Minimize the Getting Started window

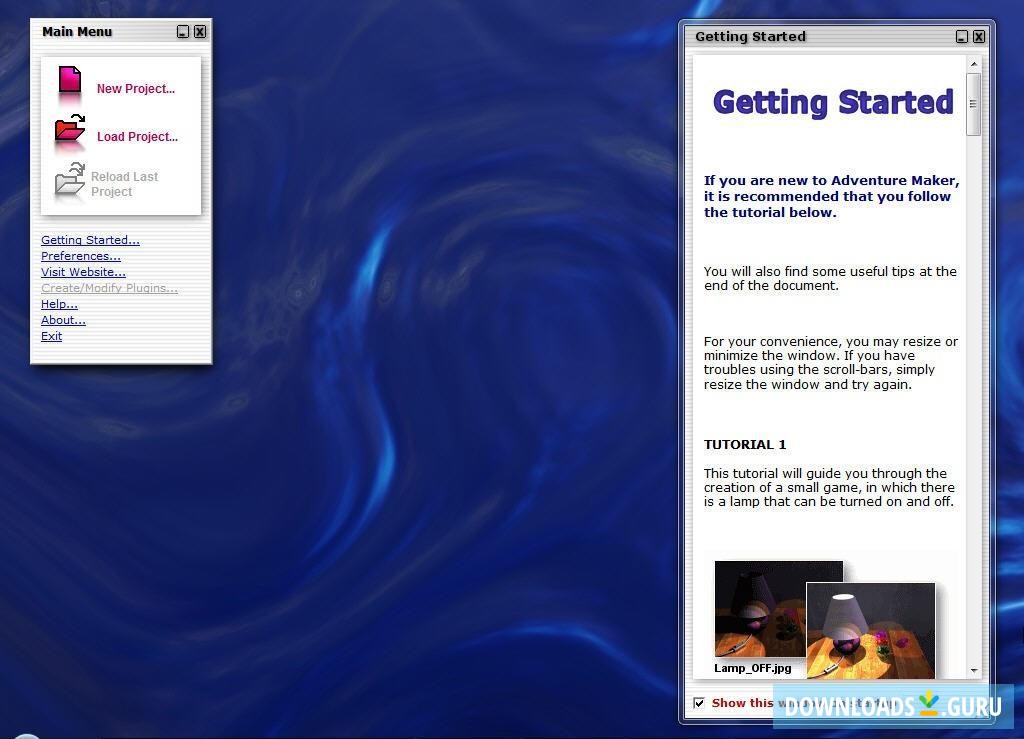(x=961, y=37)
